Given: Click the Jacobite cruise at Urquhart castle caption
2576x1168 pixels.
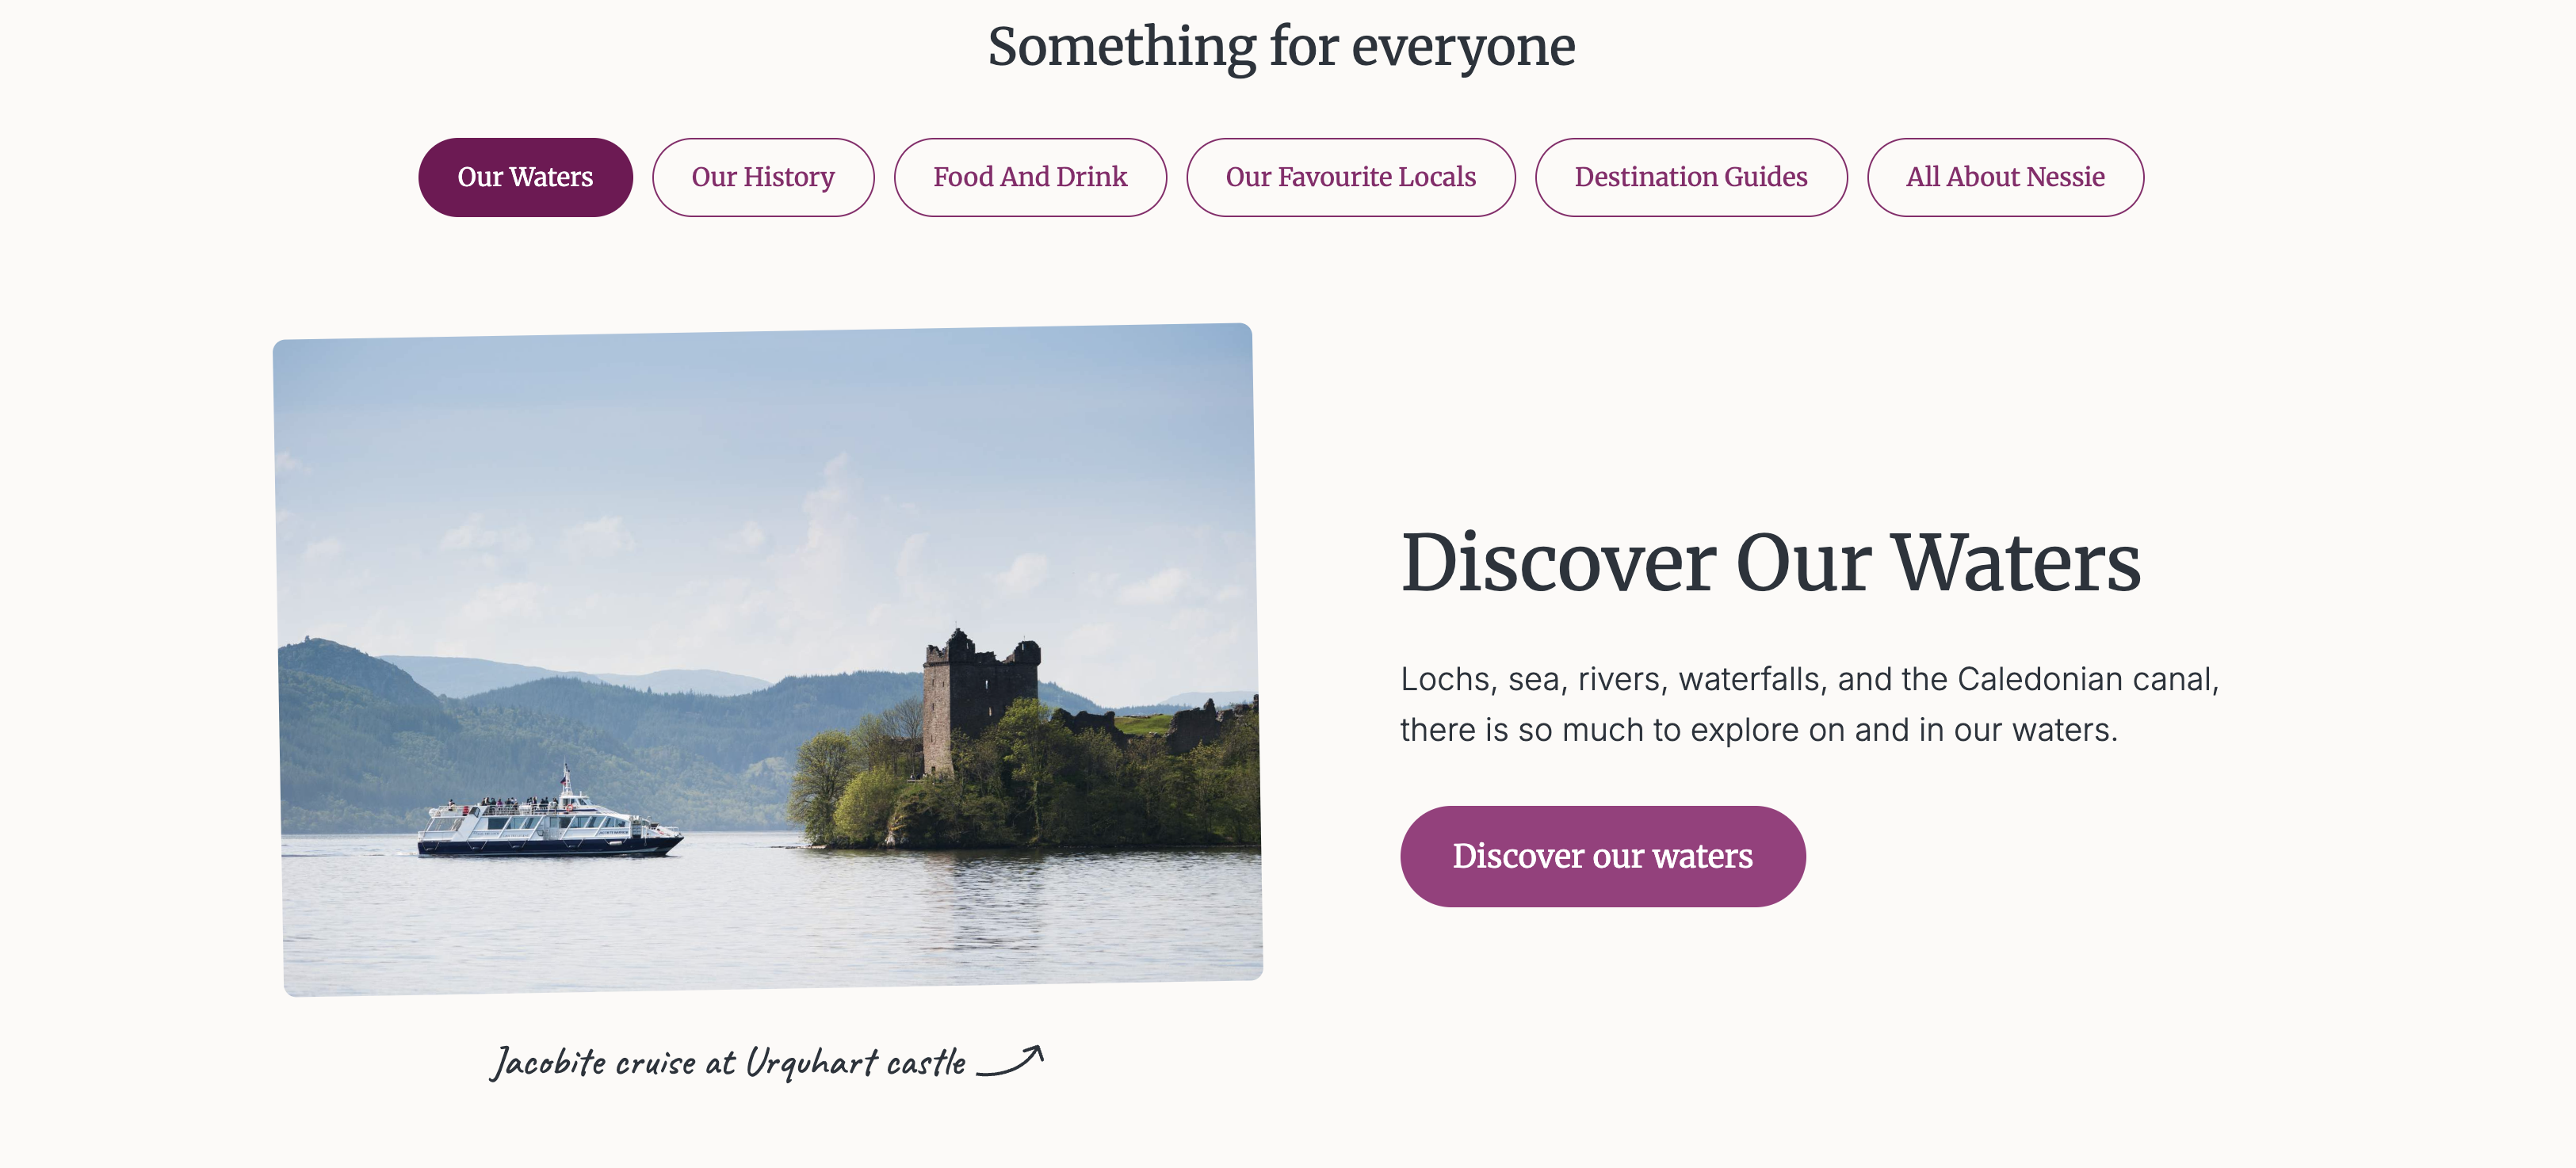Looking at the screenshot, I should (728, 1062).
